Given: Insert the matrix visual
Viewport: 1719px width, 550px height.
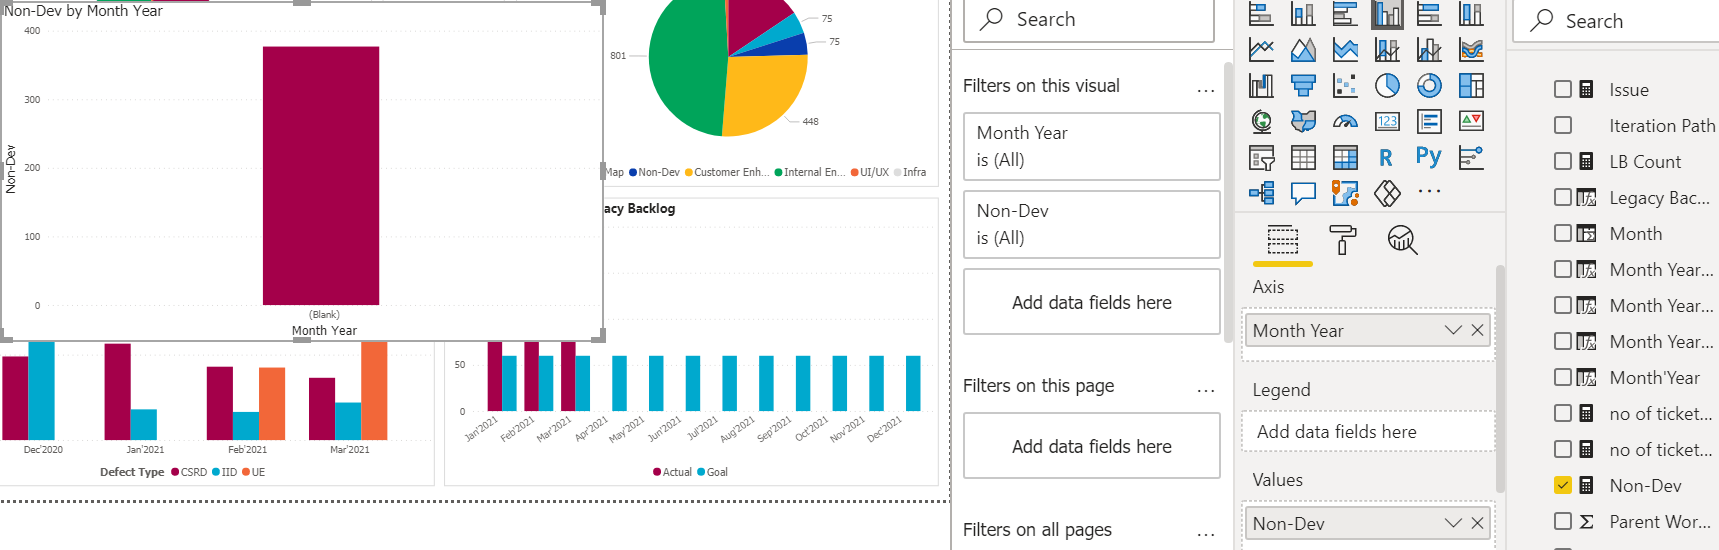Looking at the screenshot, I should pos(1345,158).
